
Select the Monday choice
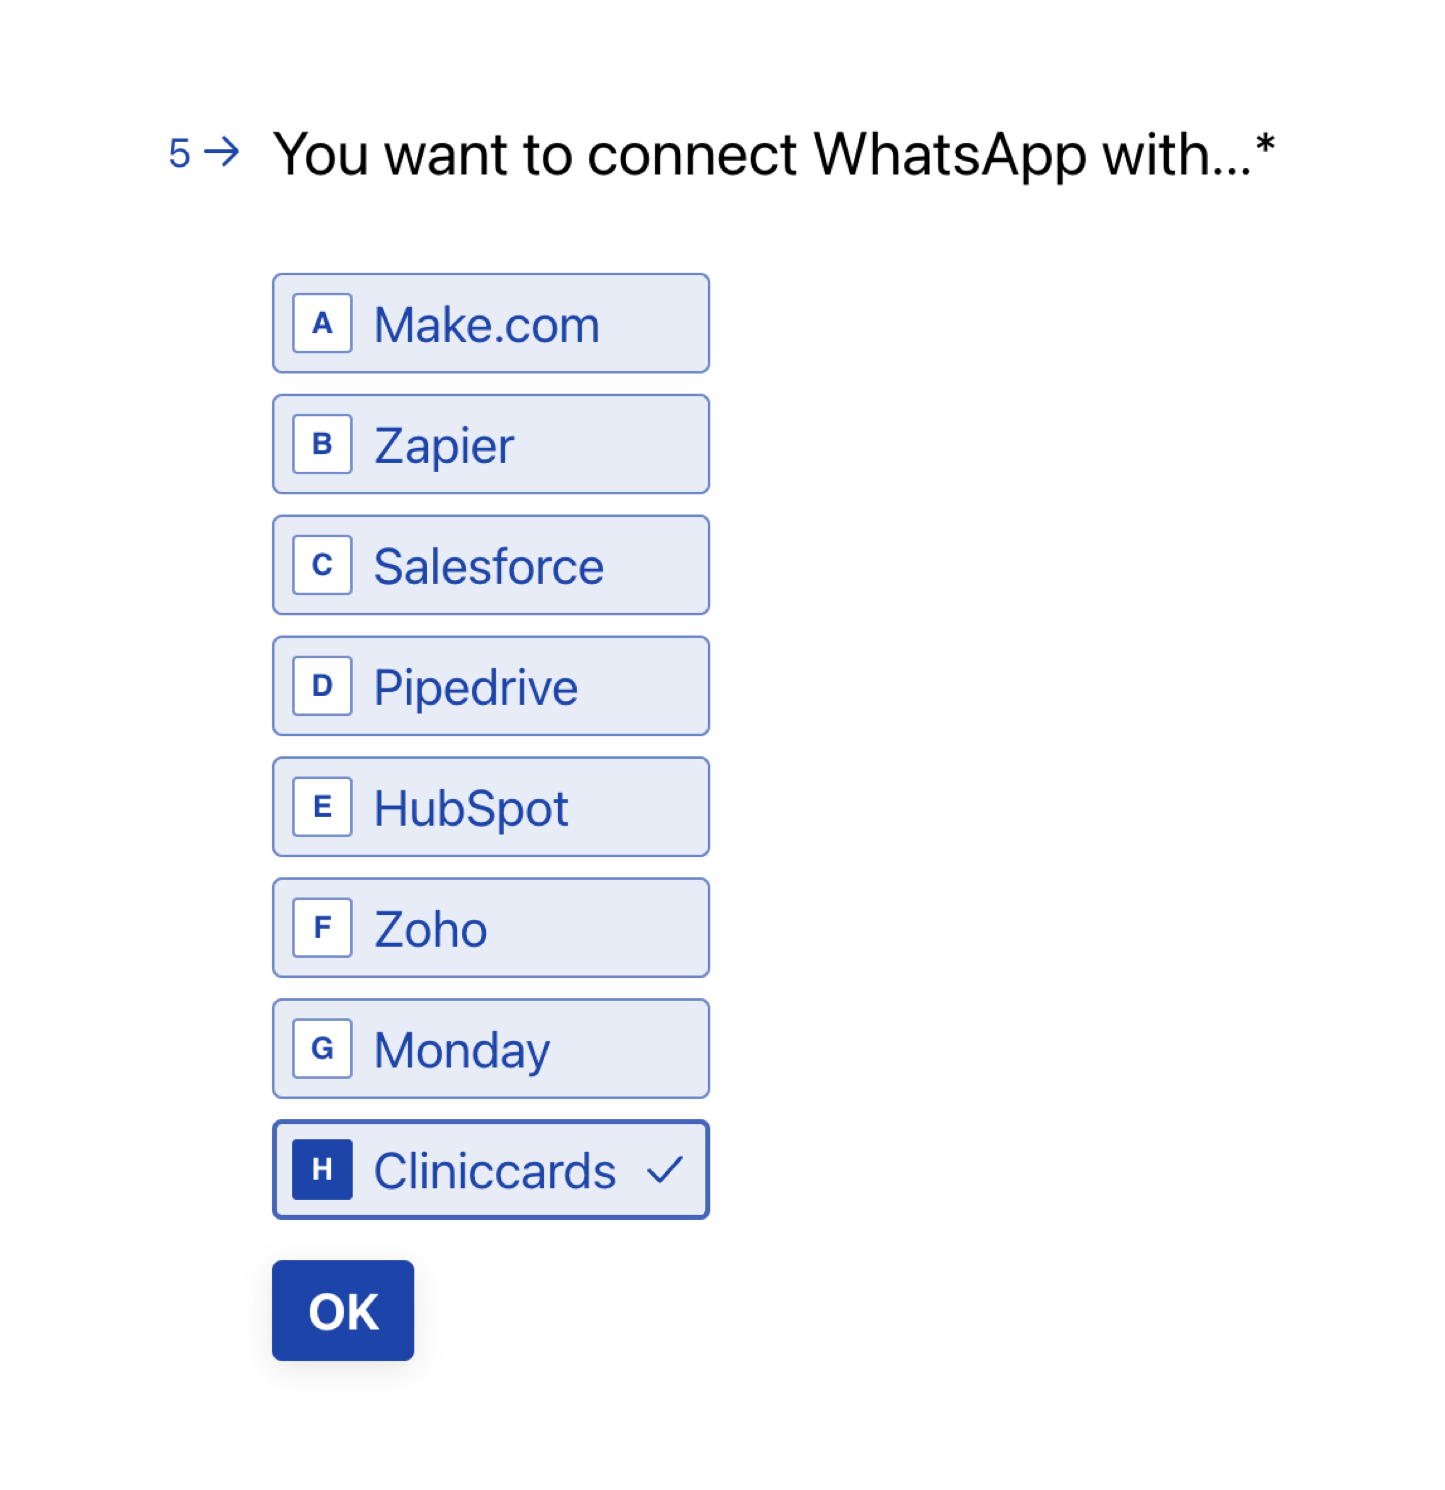coord(491,1049)
